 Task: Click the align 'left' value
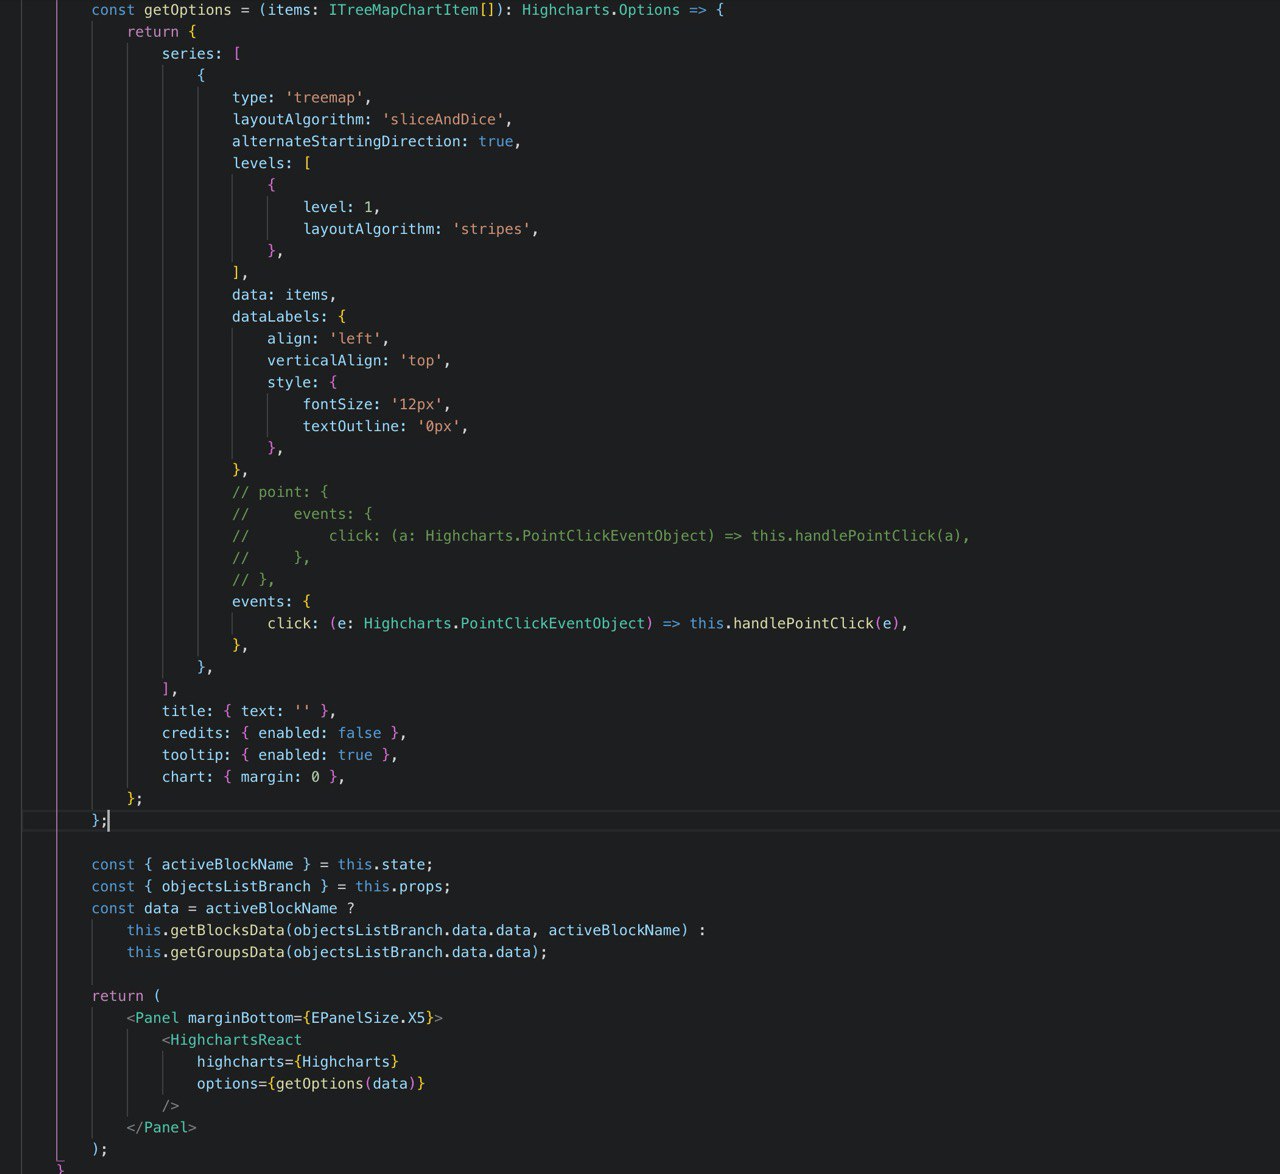tap(355, 339)
